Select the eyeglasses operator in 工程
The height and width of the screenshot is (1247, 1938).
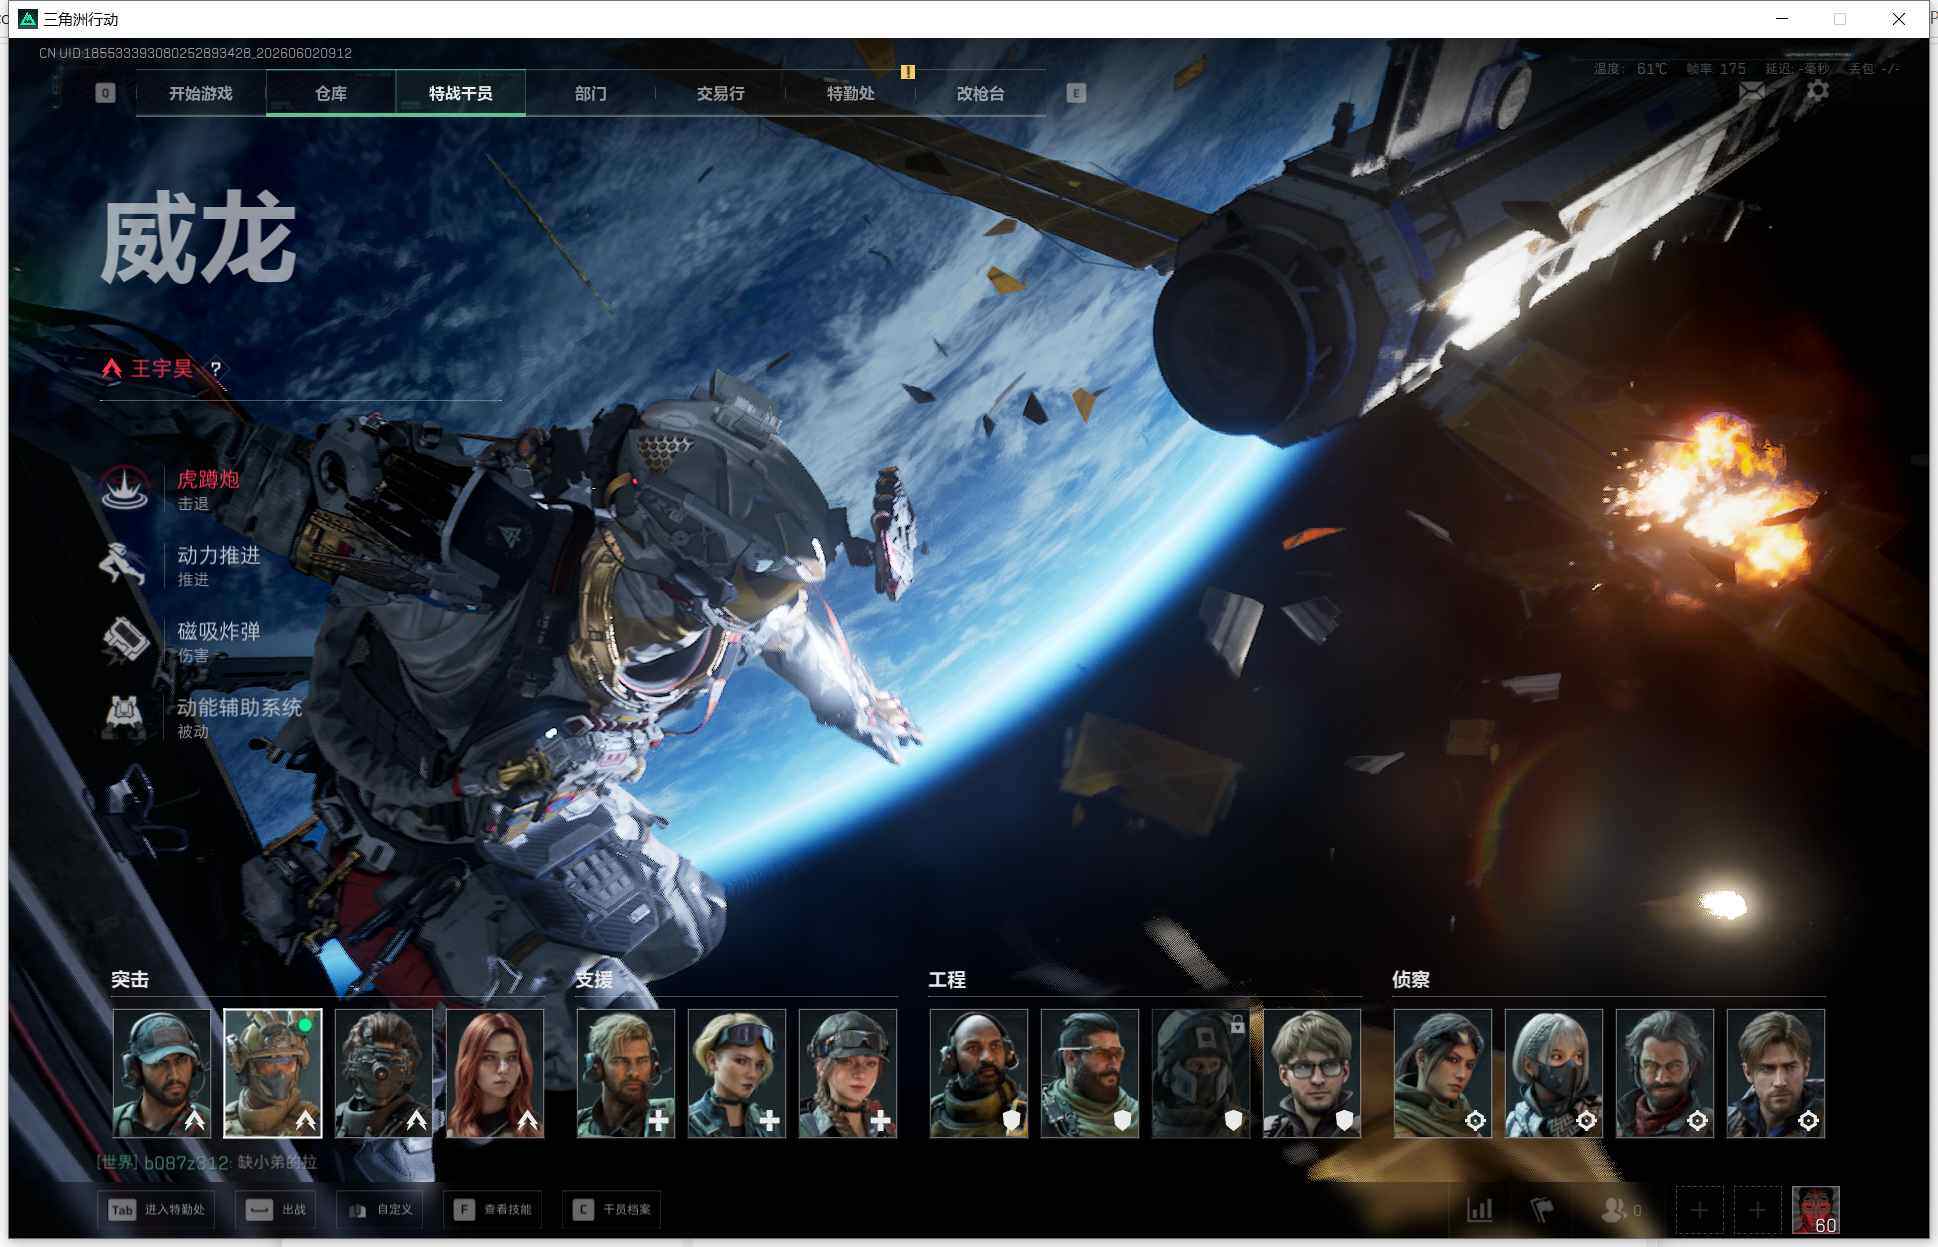[1312, 1073]
